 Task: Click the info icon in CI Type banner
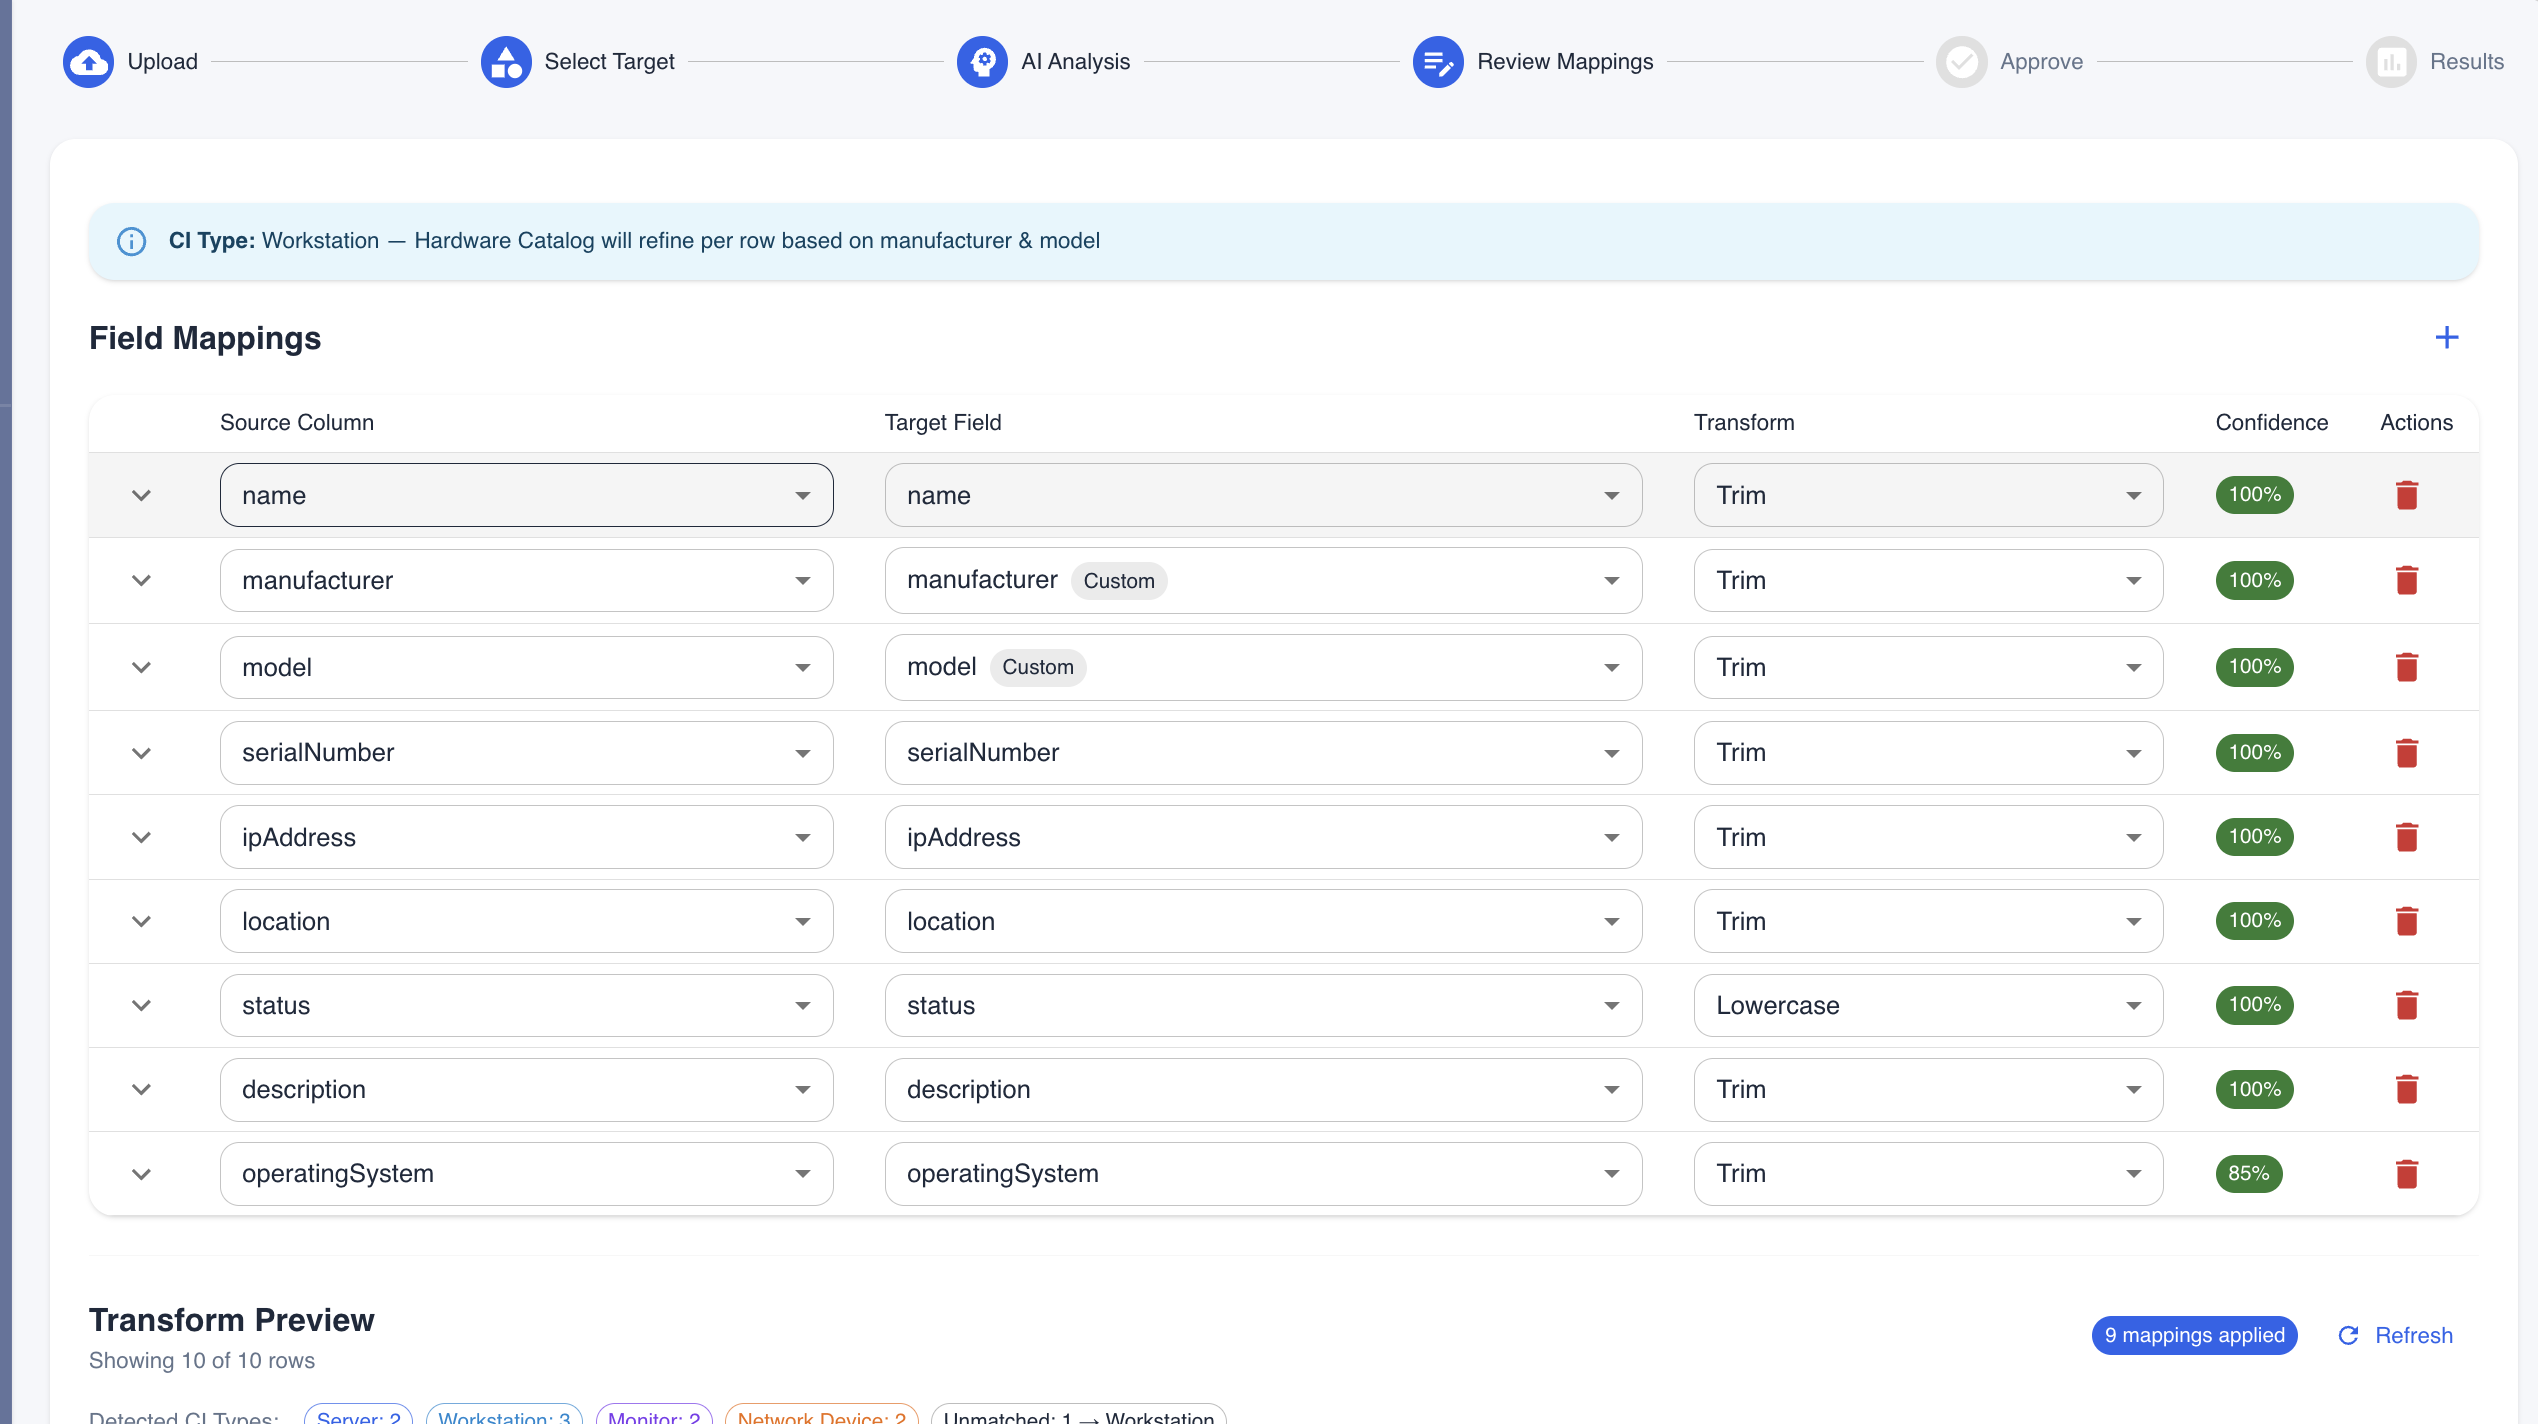(131, 241)
